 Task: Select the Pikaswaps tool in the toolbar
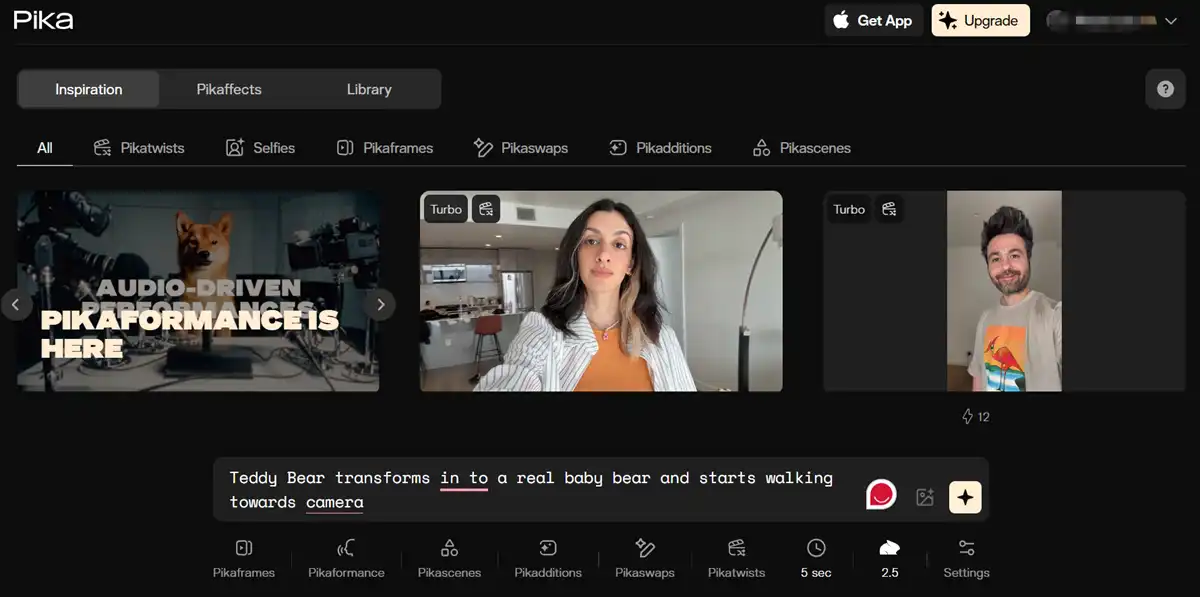click(x=644, y=558)
